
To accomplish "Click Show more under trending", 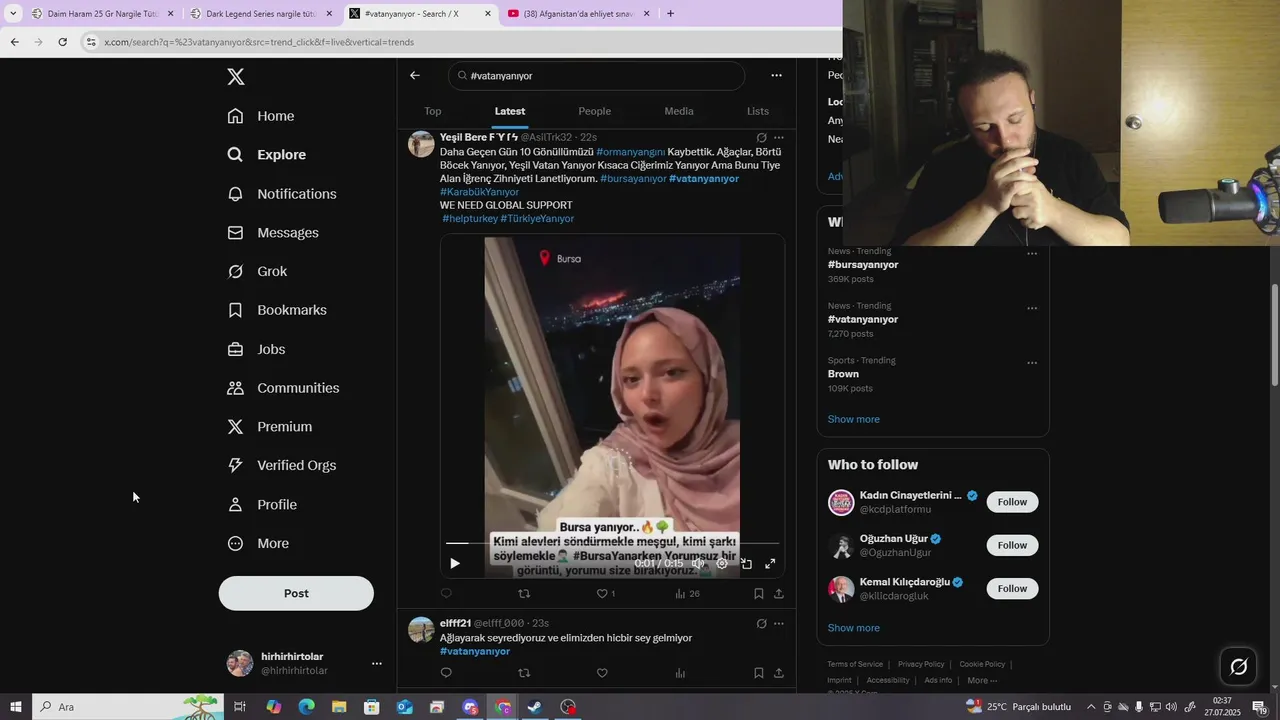I will 854,420.
